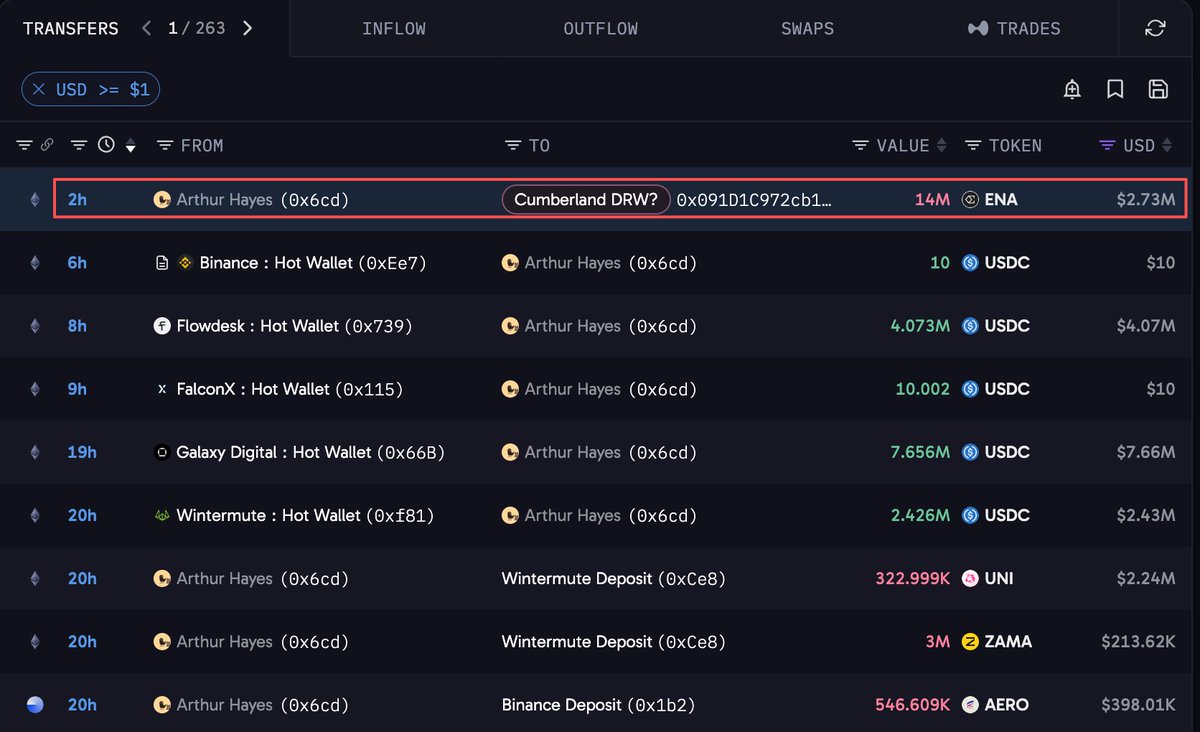Click the Arthur Hayes avatar in the 2h row
The image size is (1200, 732).
[x=162, y=200]
